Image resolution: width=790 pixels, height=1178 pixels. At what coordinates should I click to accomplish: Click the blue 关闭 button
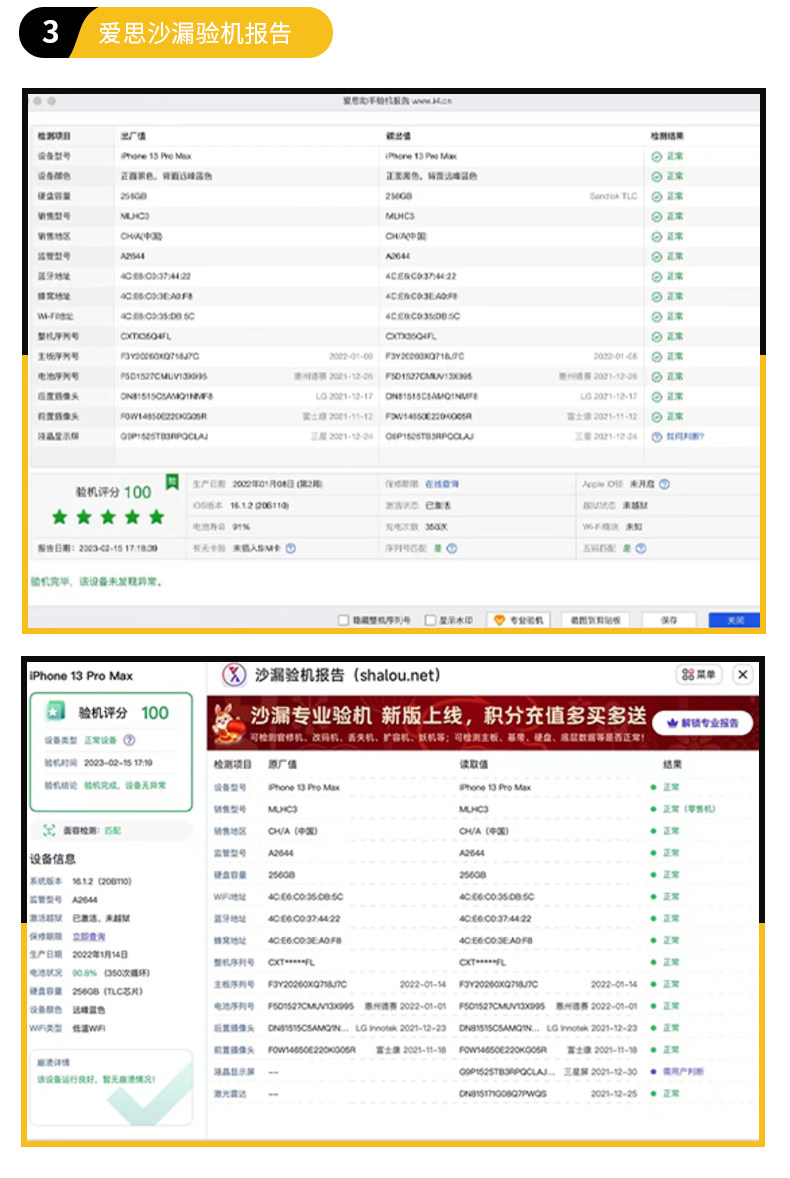(734, 620)
